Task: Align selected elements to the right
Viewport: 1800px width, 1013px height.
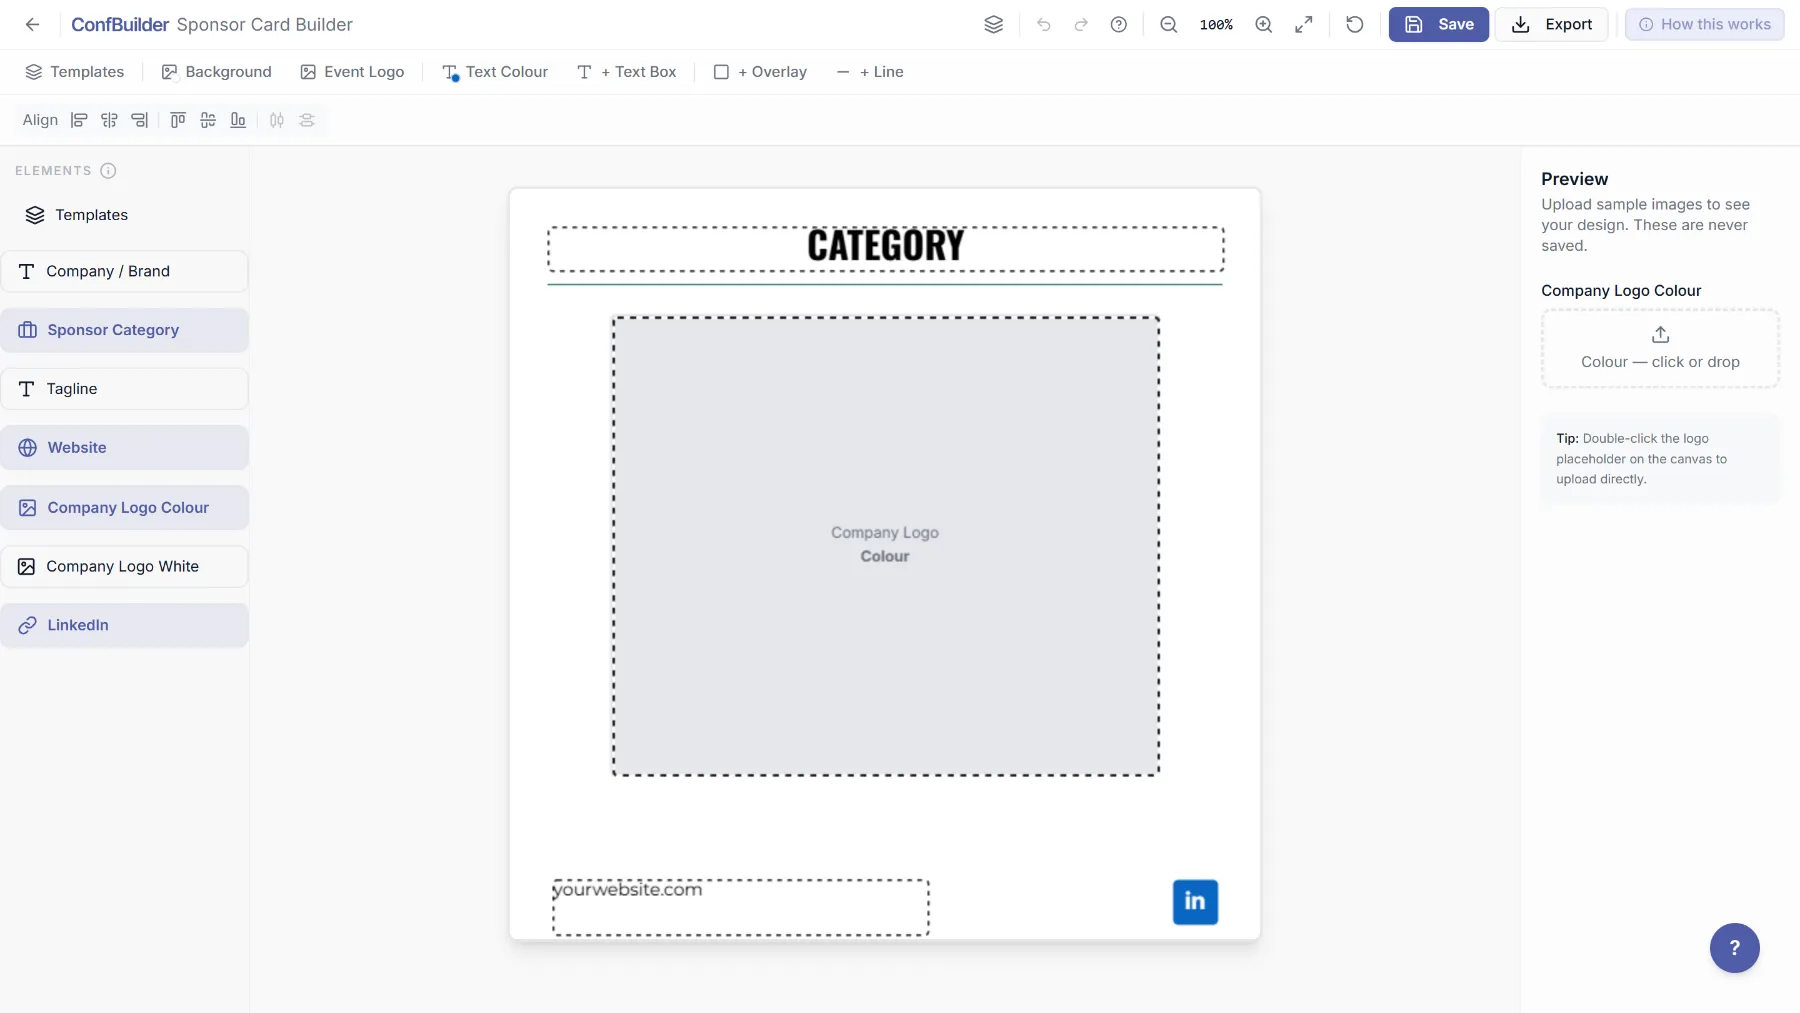Action: click(140, 120)
